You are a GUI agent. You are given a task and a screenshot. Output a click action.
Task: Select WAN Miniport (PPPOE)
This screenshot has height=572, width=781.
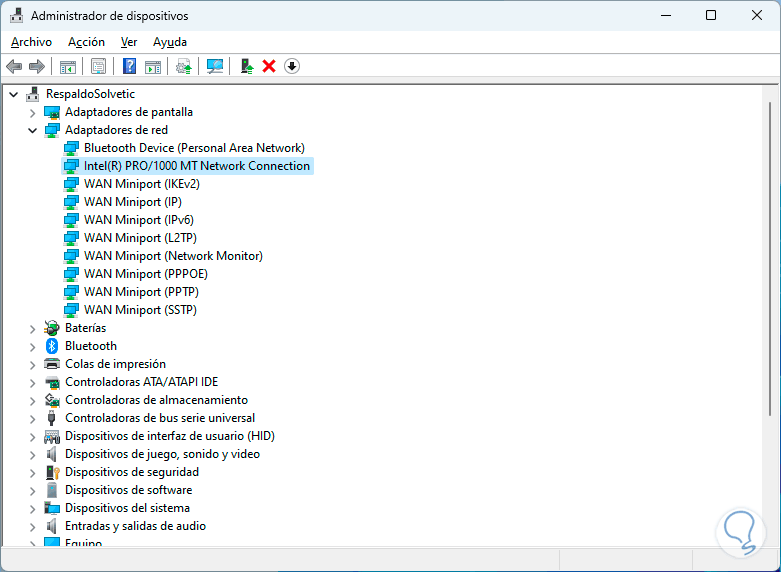[x=145, y=274]
